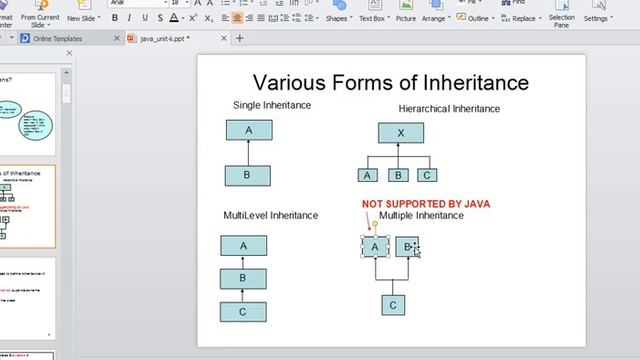Image resolution: width=640 pixels, height=360 pixels.
Task: Insert a Picture
Action: point(406,12)
